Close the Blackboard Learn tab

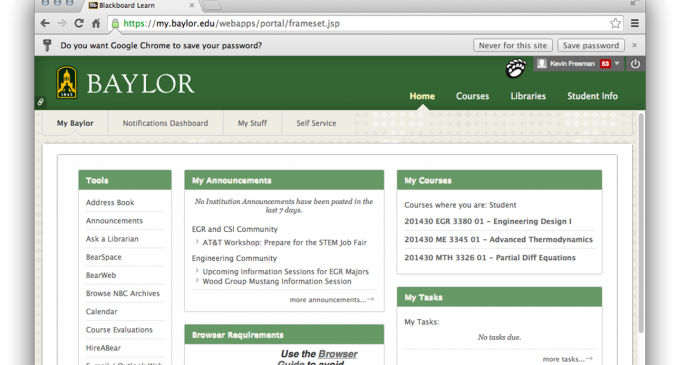tap(192, 5)
